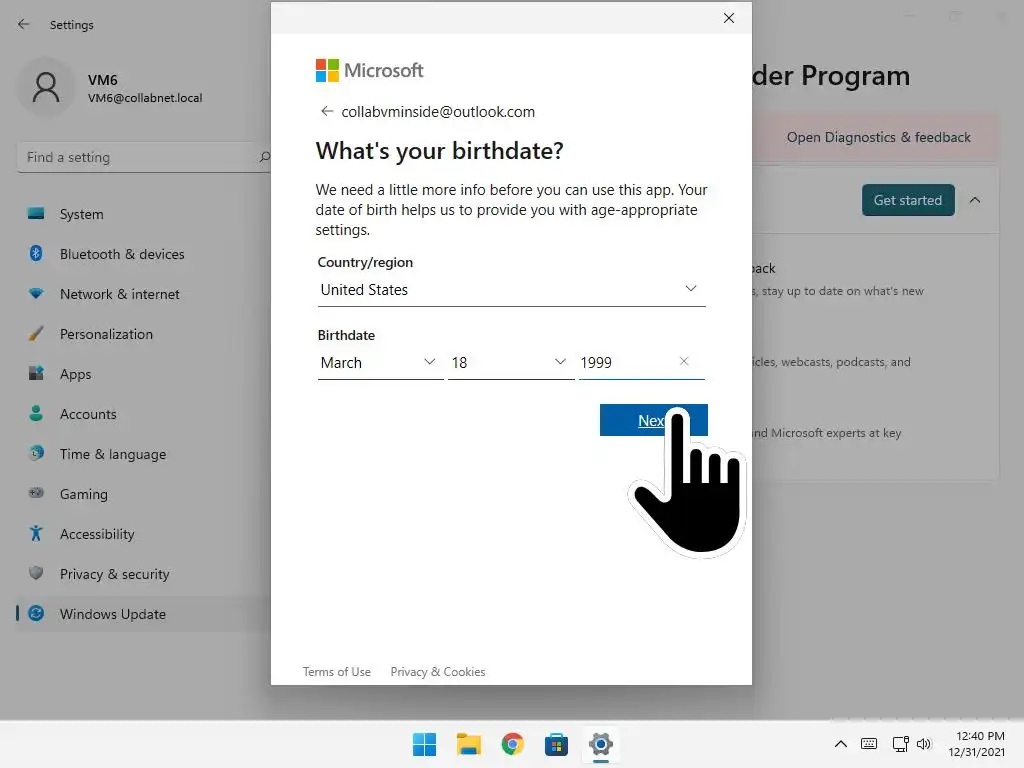The width and height of the screenshot is (1024, 768).
Task: Click Open Diagnostics & feedback
Action: 878,137
